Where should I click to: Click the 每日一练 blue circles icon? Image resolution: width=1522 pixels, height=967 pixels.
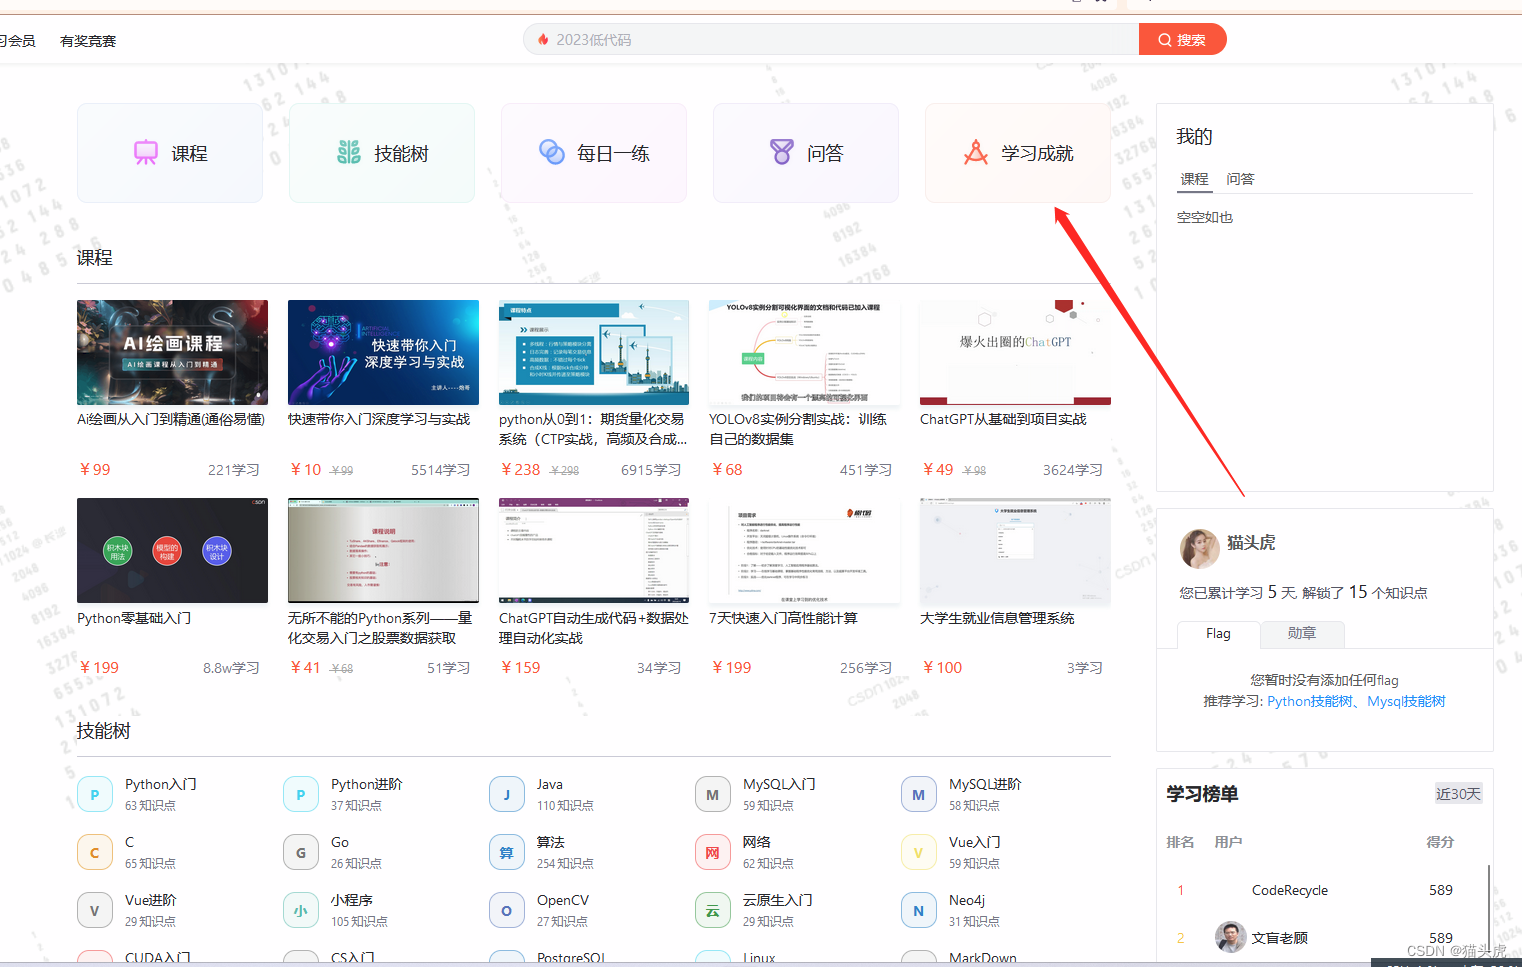tap(552, 152)
